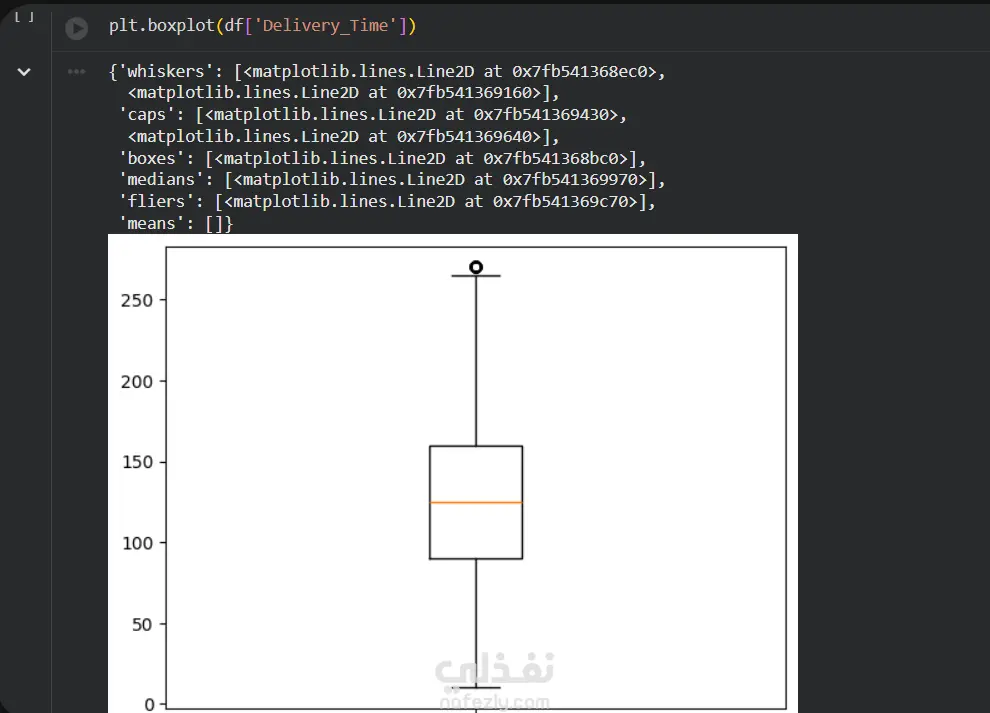
Task: Click the 'means': [] output line
Action: click(176, 224)
